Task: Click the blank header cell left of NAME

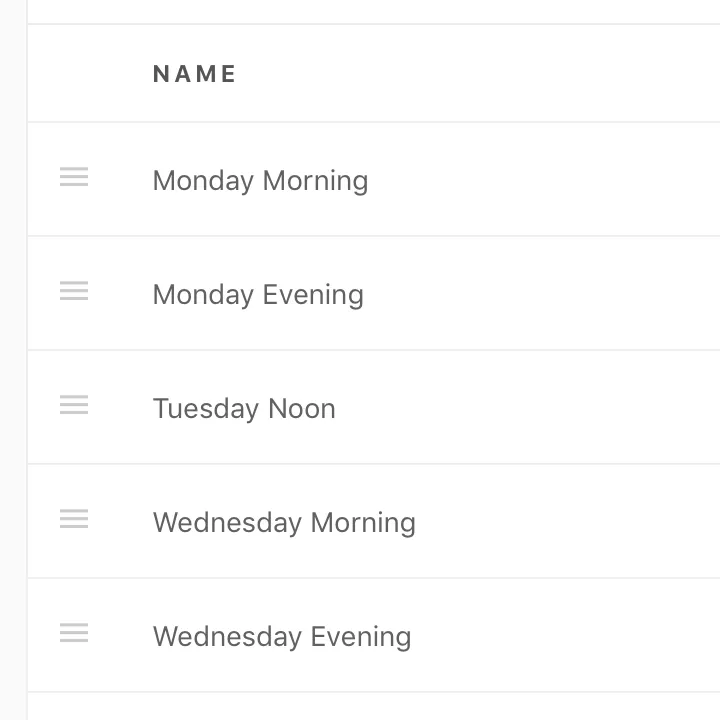Action: click(80, 74)
